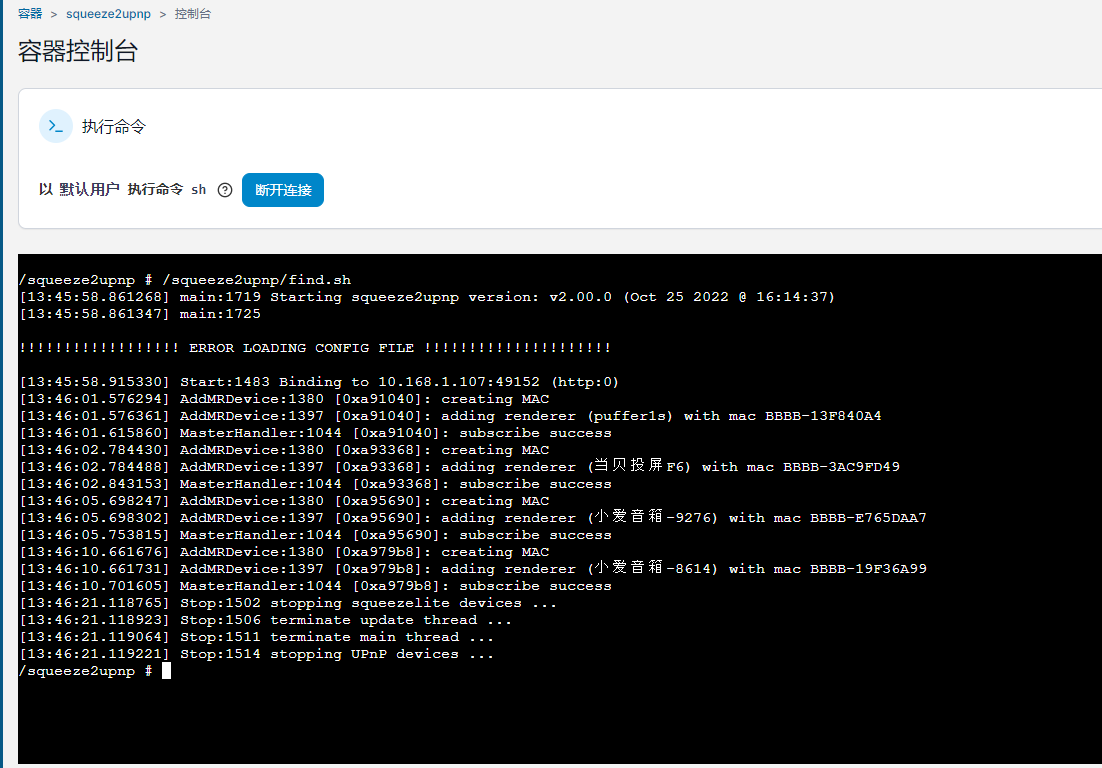
Task: Click the 执行命令 section title
Action: [114, 126]
